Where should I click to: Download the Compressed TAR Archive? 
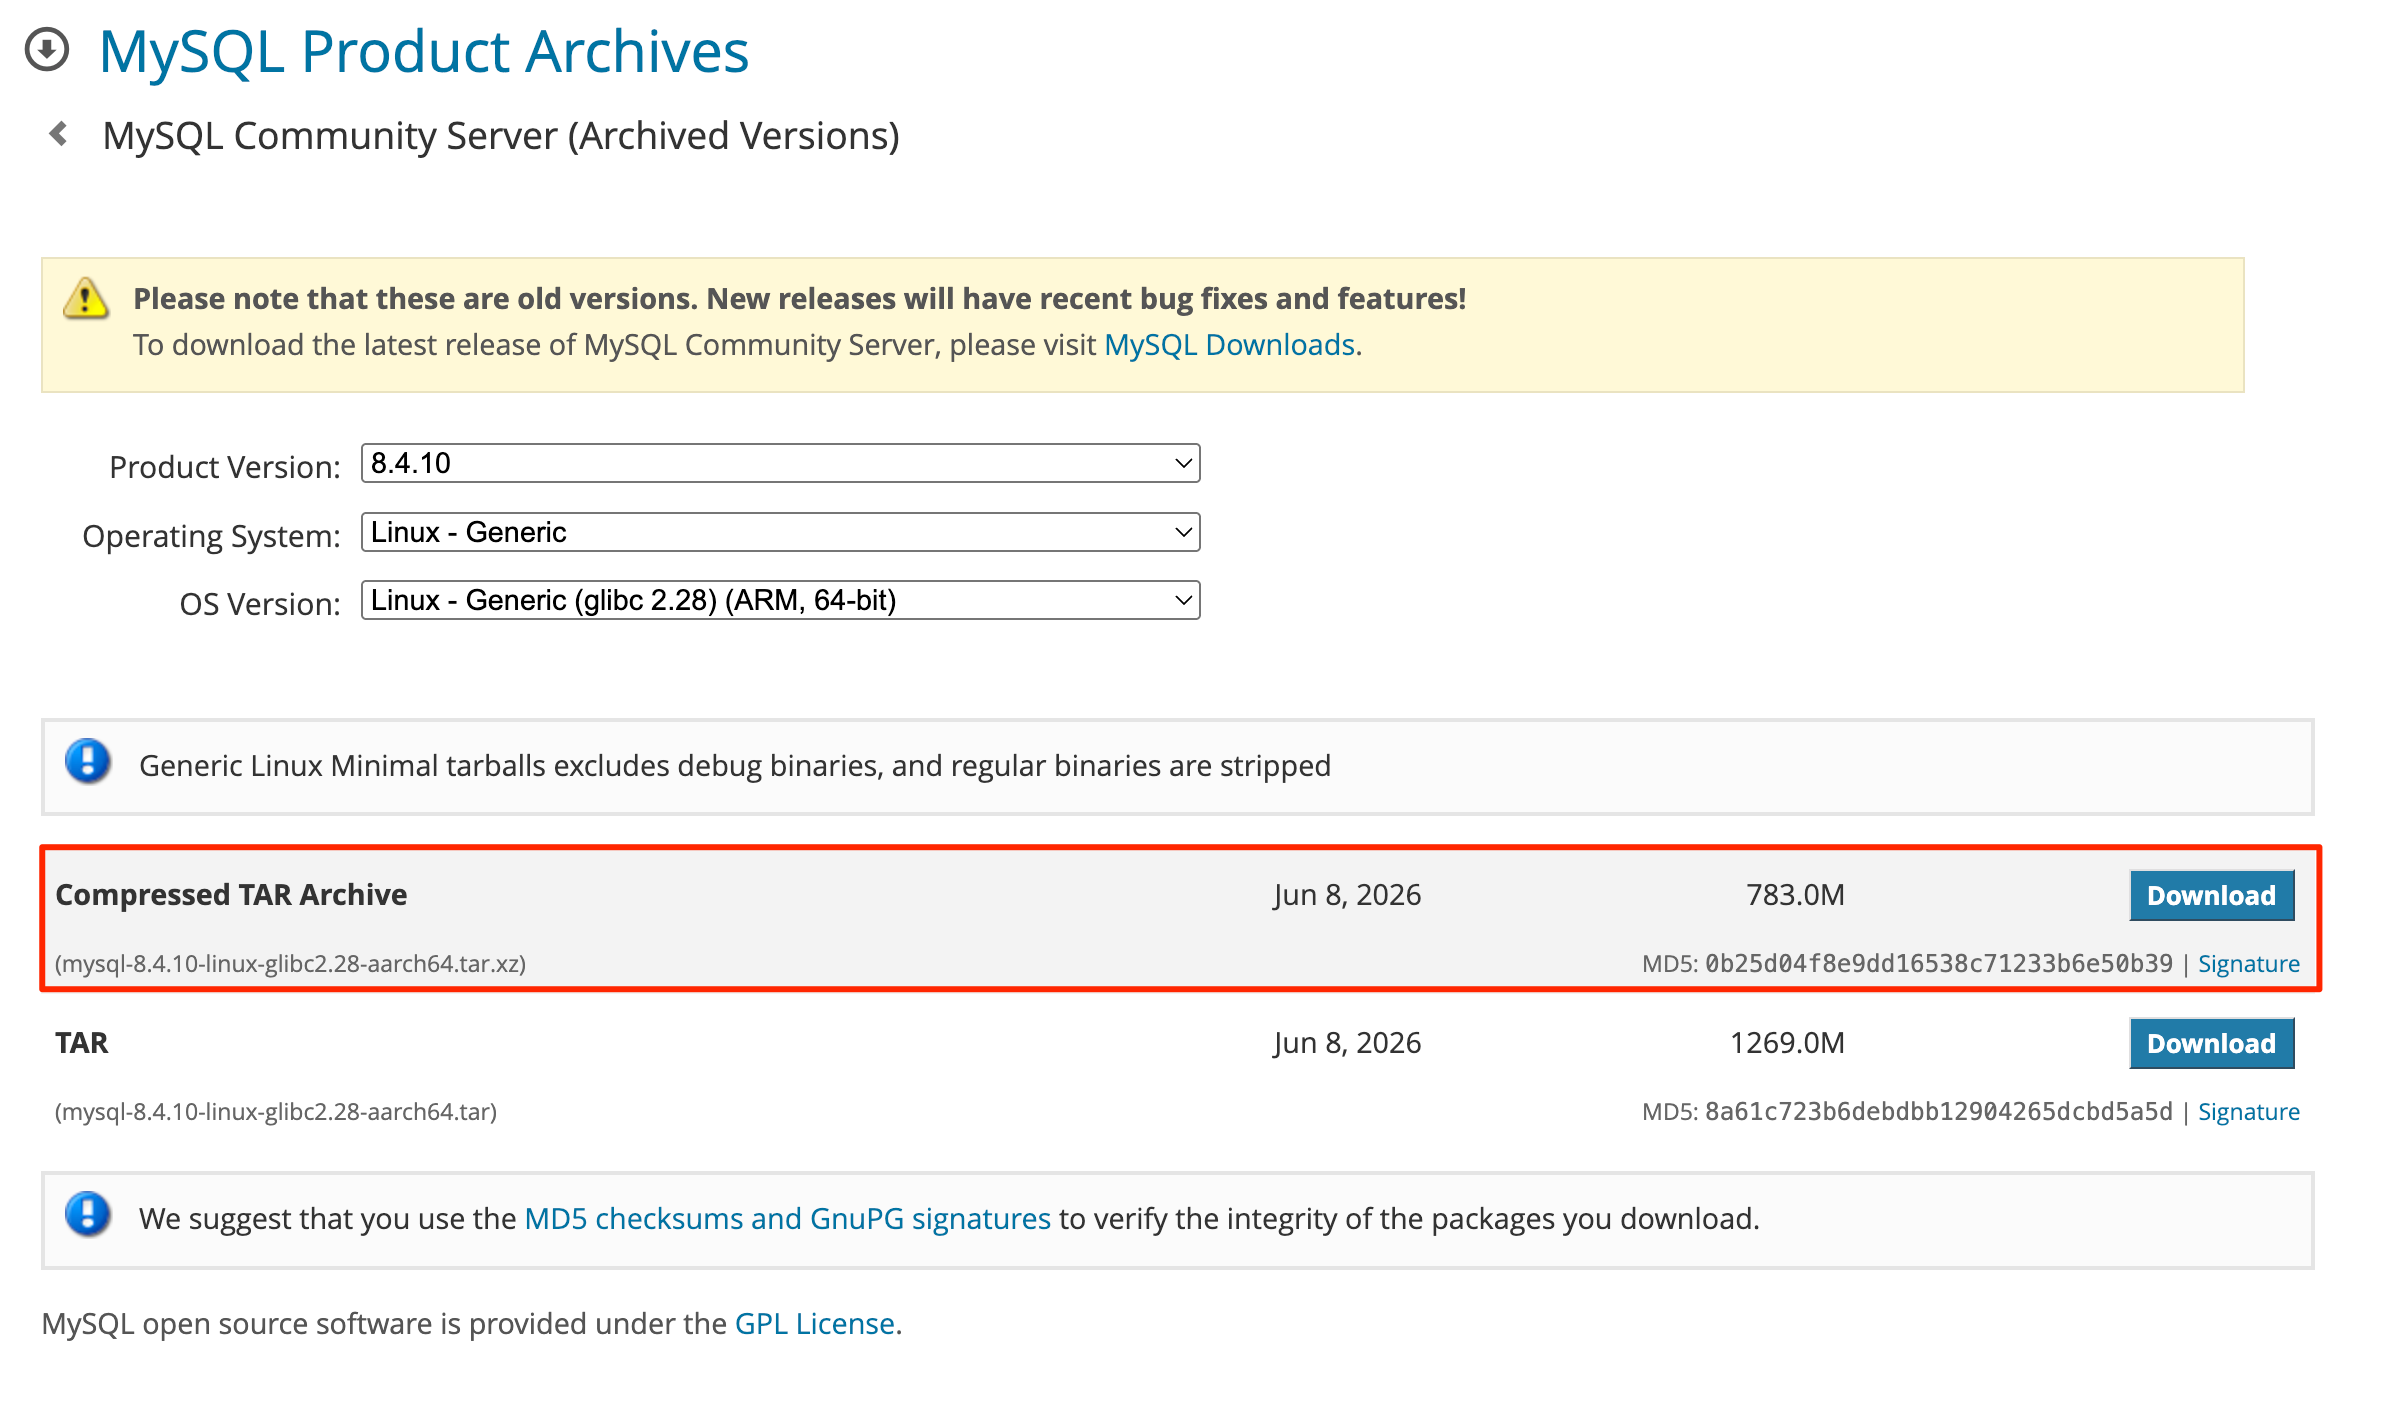tap(2211, 895)
